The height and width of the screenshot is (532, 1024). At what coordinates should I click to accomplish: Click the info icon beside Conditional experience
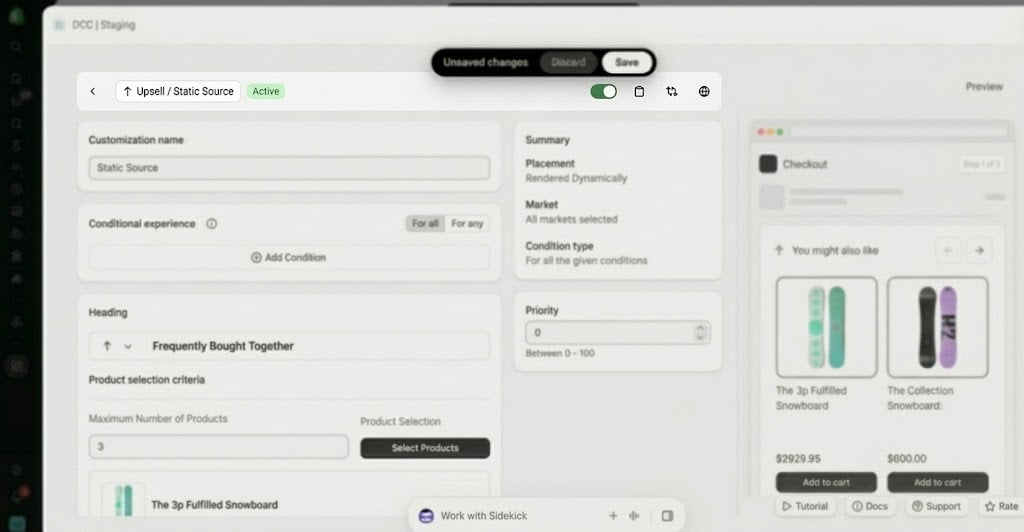[212, 223]
